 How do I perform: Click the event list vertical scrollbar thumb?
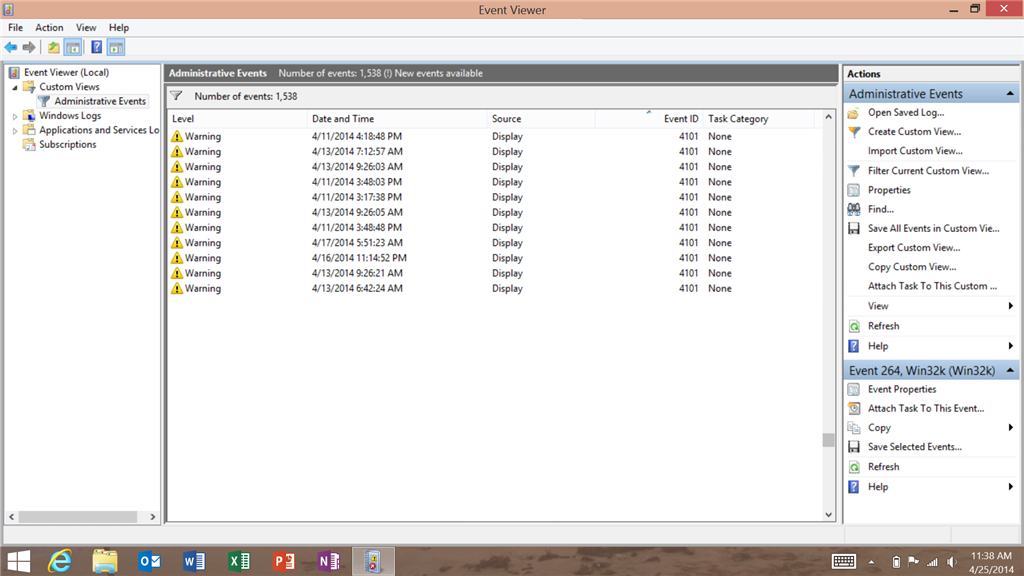(x=828, y=440)
